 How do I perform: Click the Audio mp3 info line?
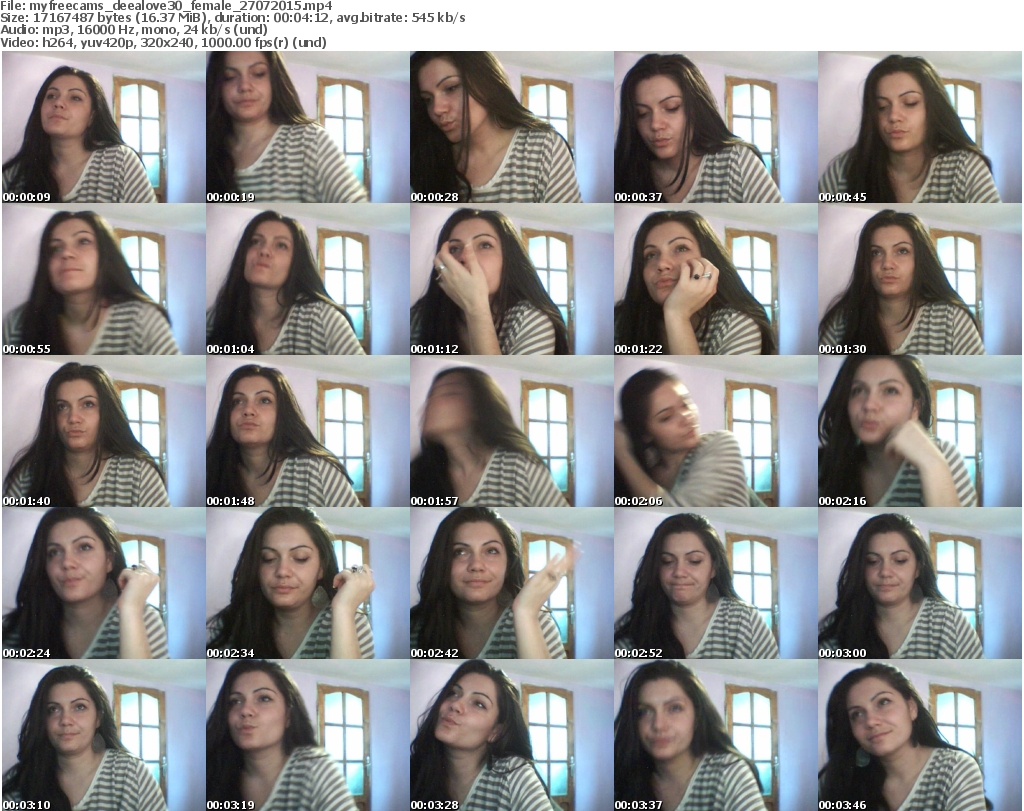[134, 30]
